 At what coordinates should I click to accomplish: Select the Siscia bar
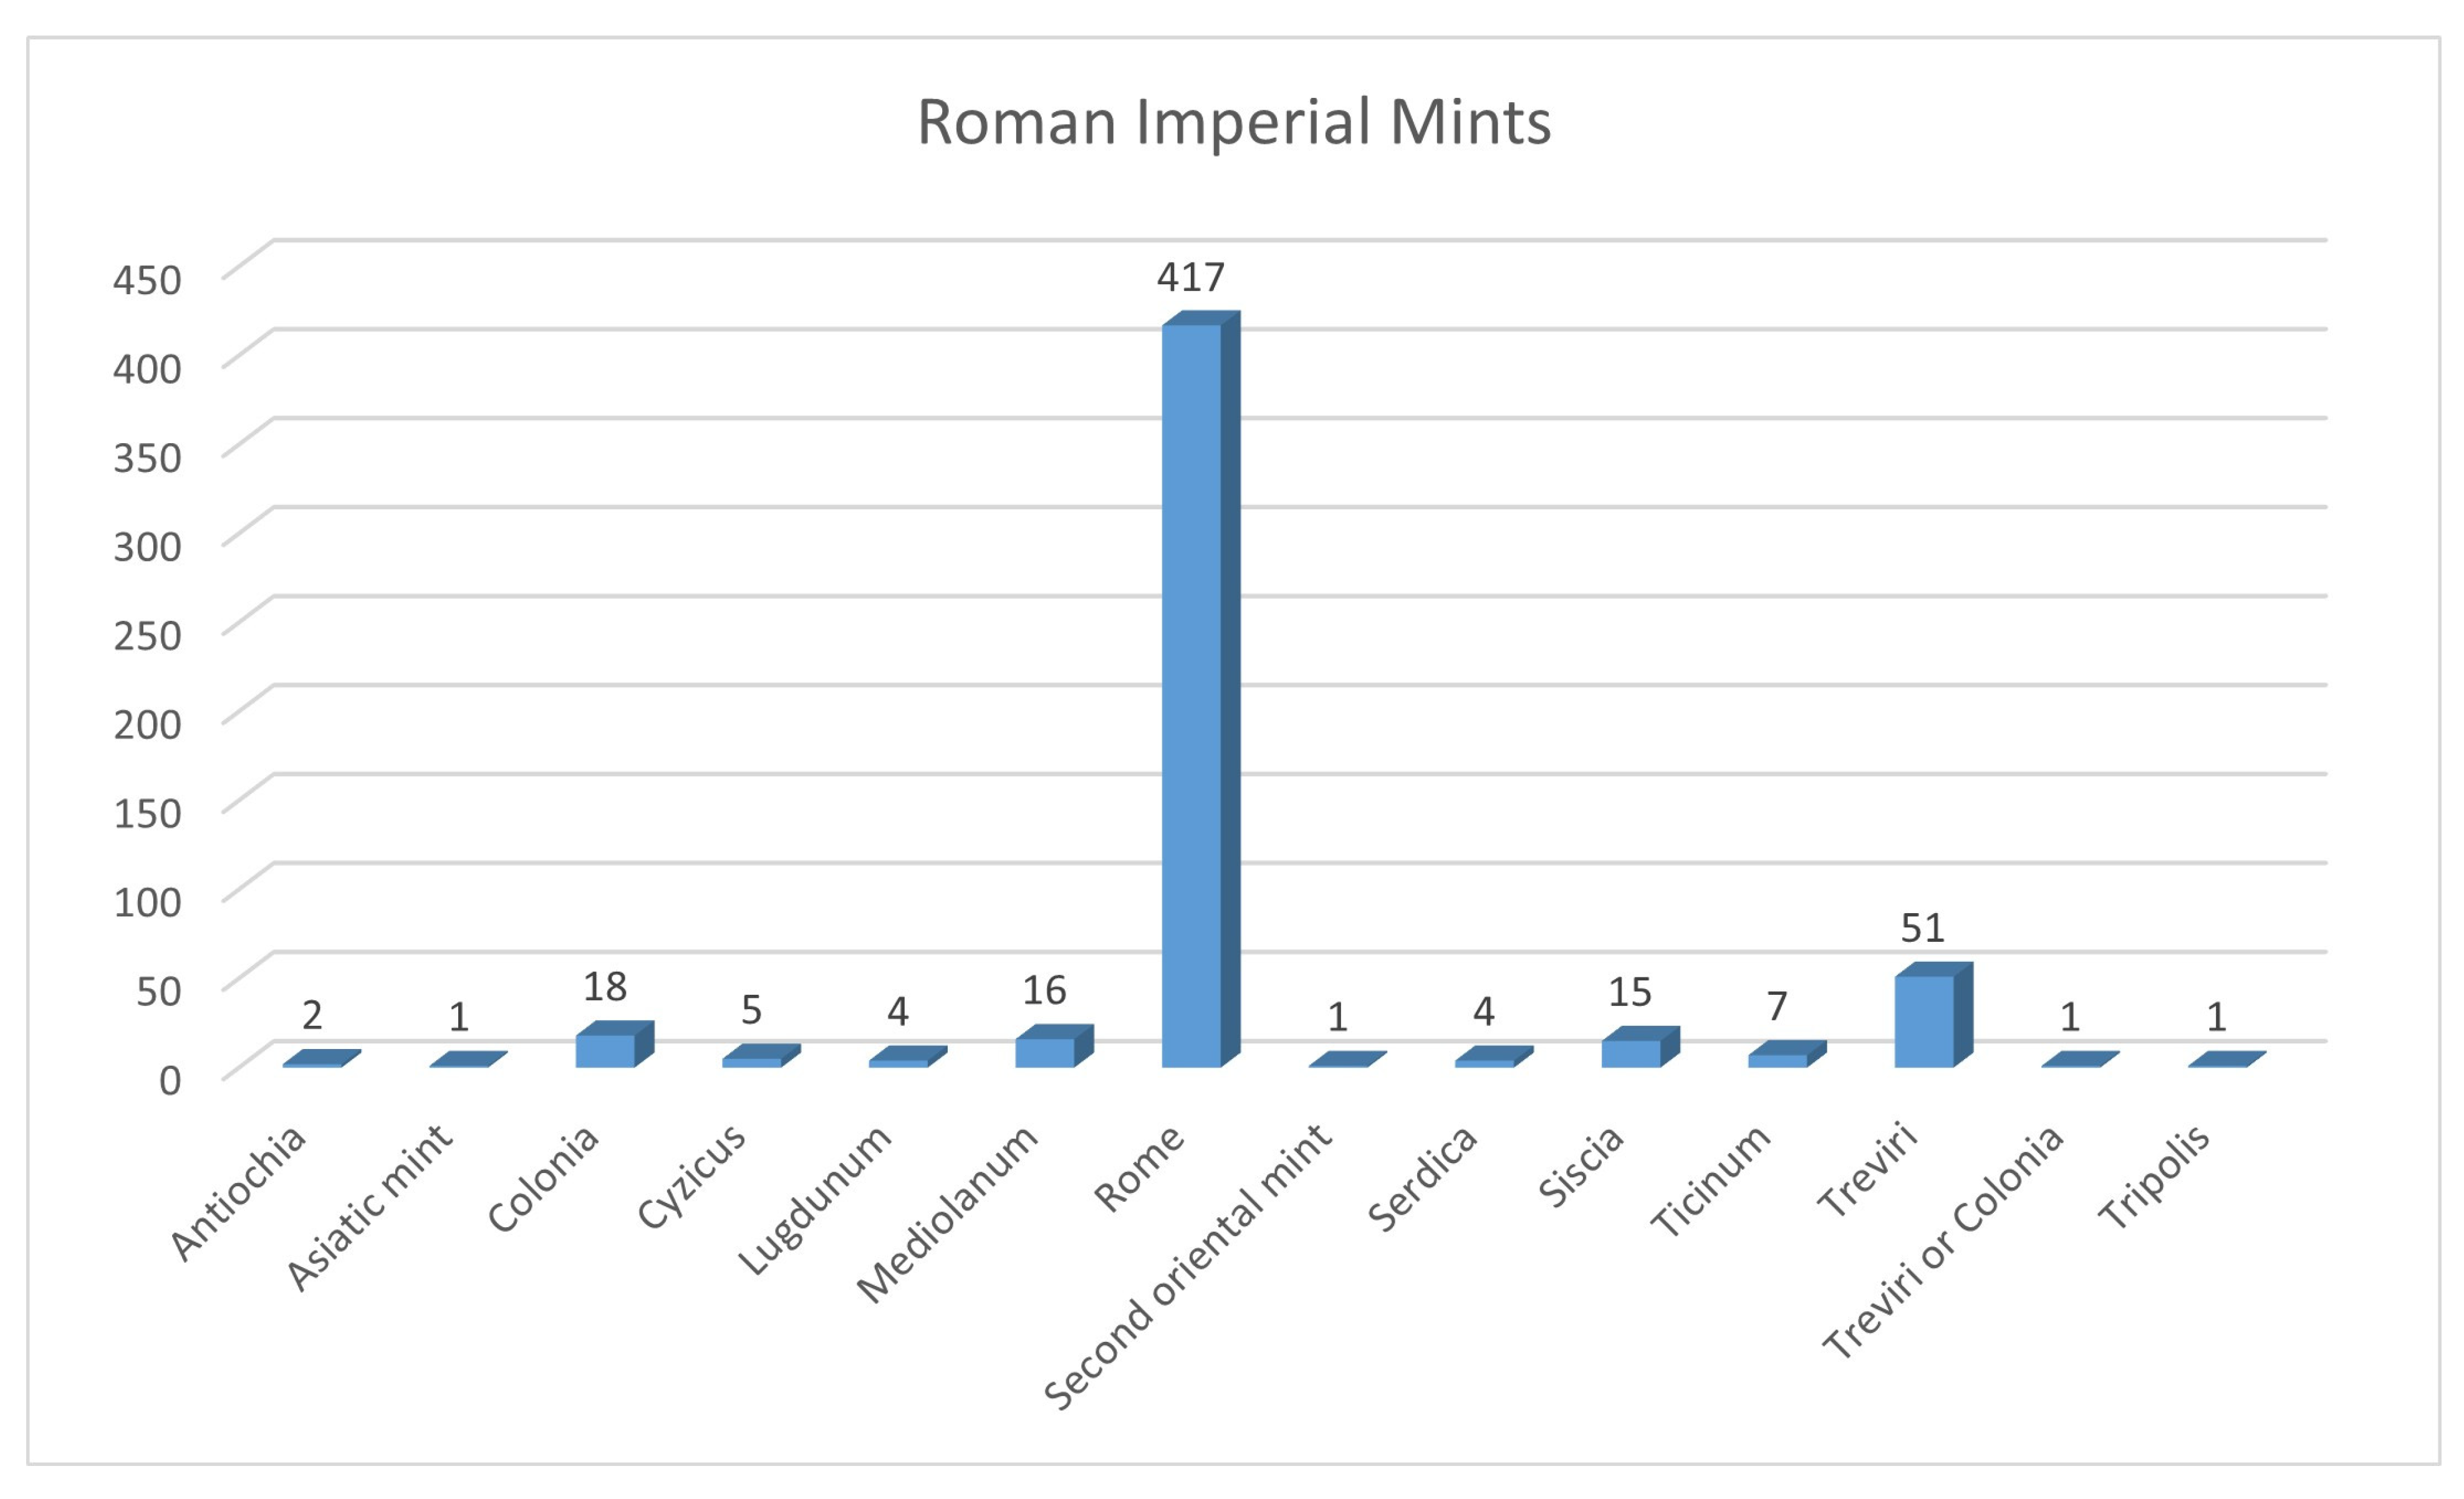(1631, 1053)
